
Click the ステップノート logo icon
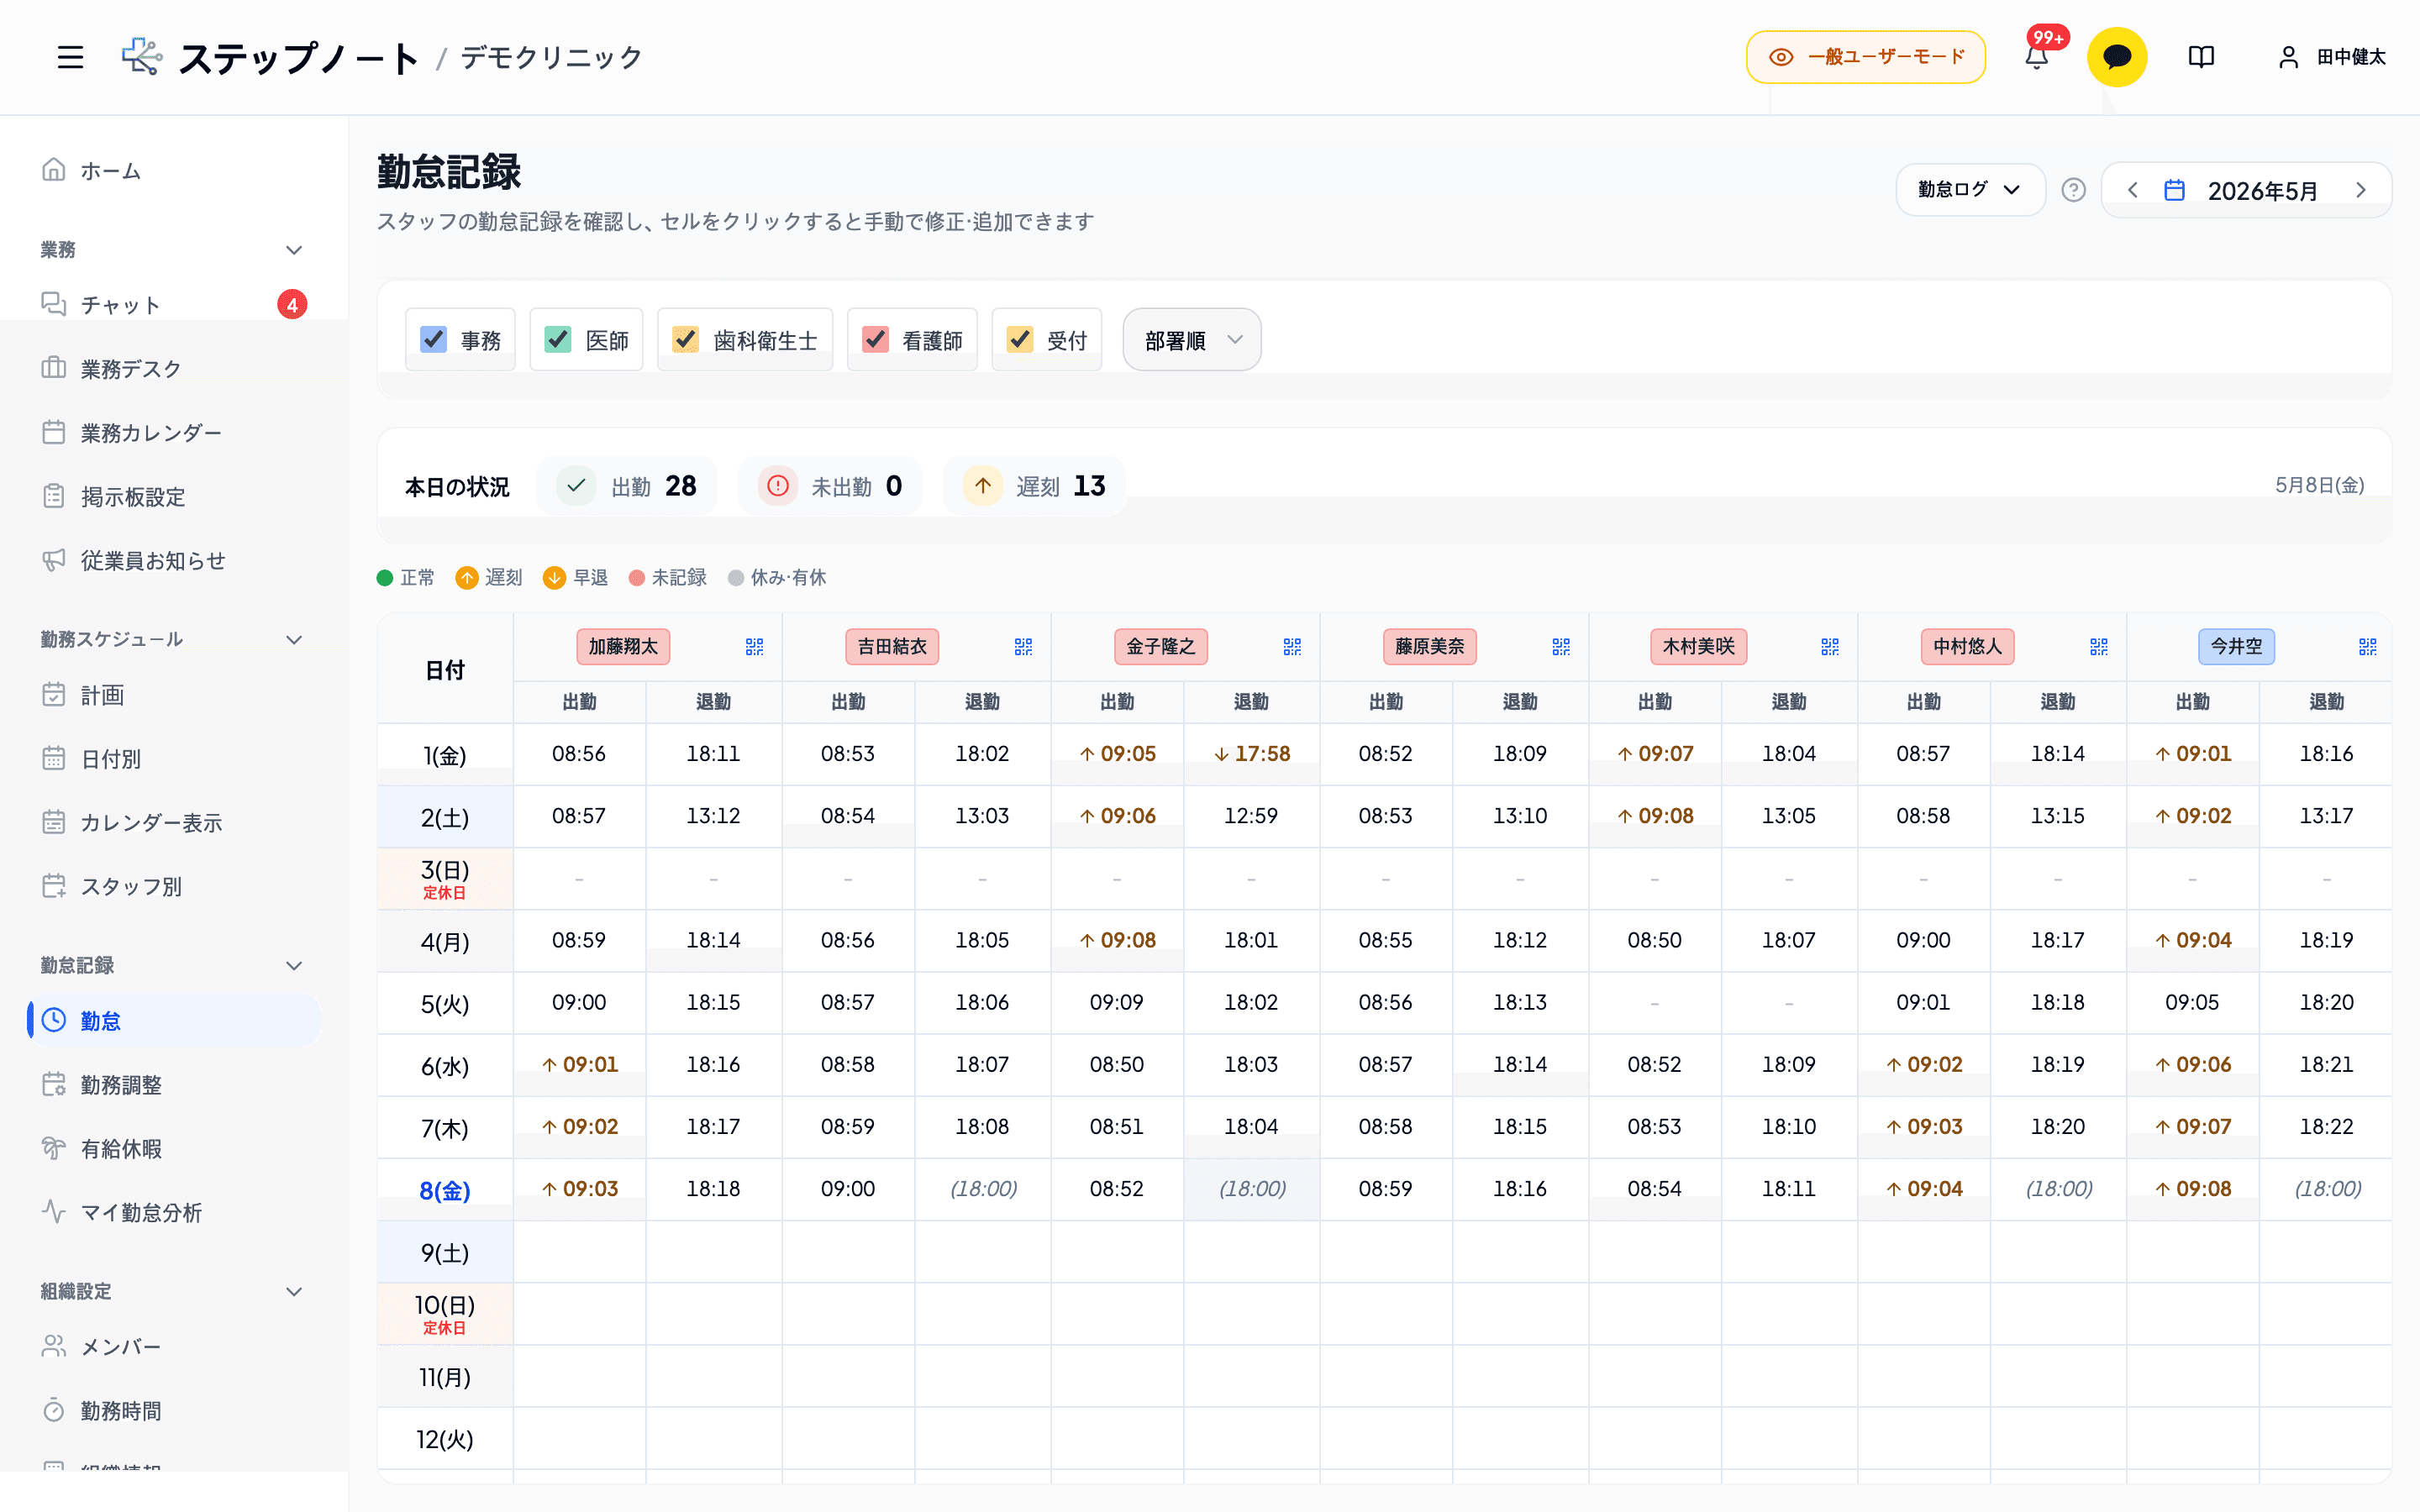click(x=142, y=57)
